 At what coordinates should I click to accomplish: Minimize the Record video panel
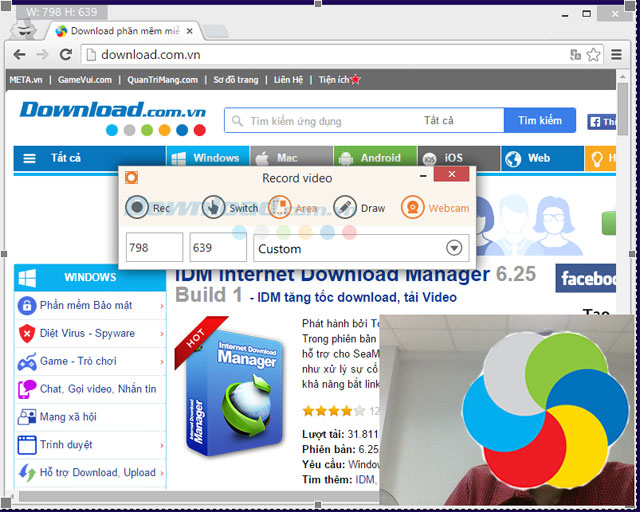[423, 176]
